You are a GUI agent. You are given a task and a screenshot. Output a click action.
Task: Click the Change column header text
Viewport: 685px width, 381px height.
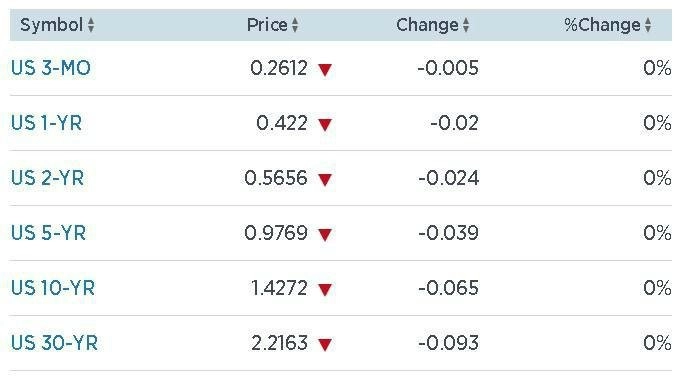pos(427,25)
